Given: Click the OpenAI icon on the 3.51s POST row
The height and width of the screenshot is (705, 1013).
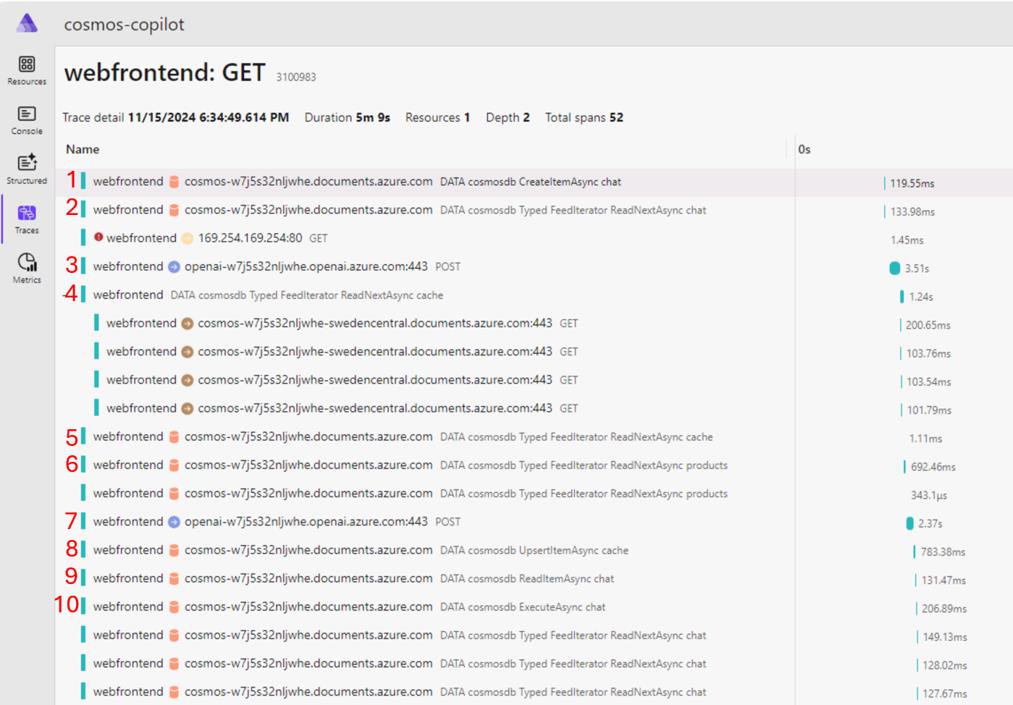Looking at the screenshot, I should (x=174, y=266).
